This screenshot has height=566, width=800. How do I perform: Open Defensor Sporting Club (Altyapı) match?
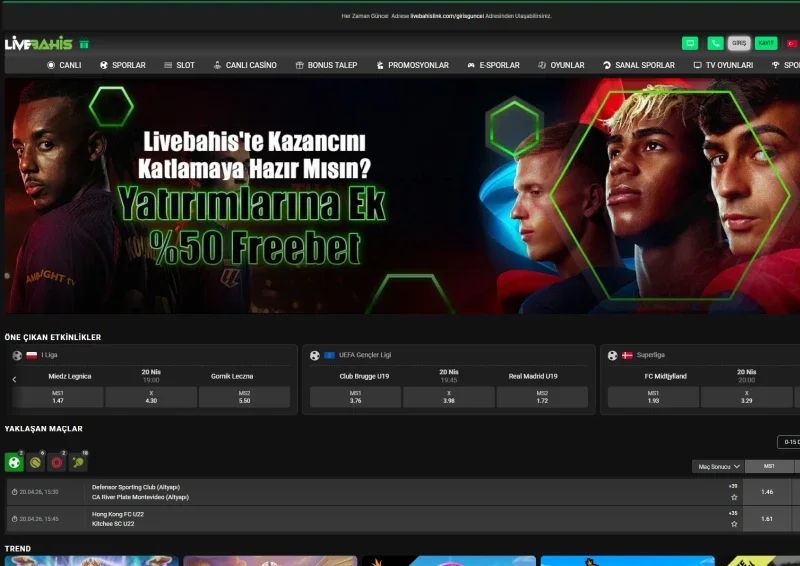pos(136,487)
